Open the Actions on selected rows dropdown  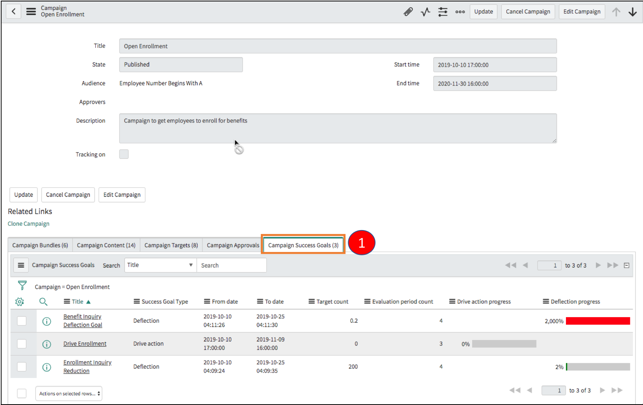(68, 394)
